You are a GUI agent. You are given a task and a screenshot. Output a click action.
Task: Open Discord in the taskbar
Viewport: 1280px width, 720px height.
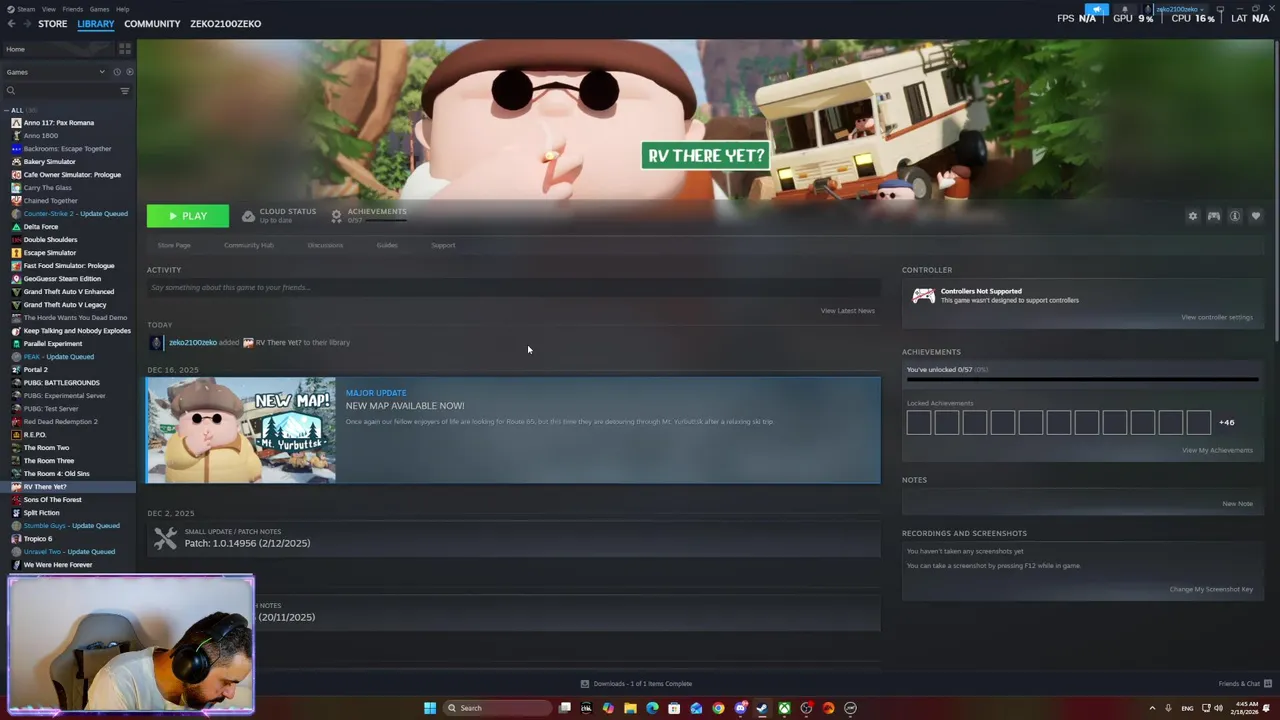tap(740, 708)
